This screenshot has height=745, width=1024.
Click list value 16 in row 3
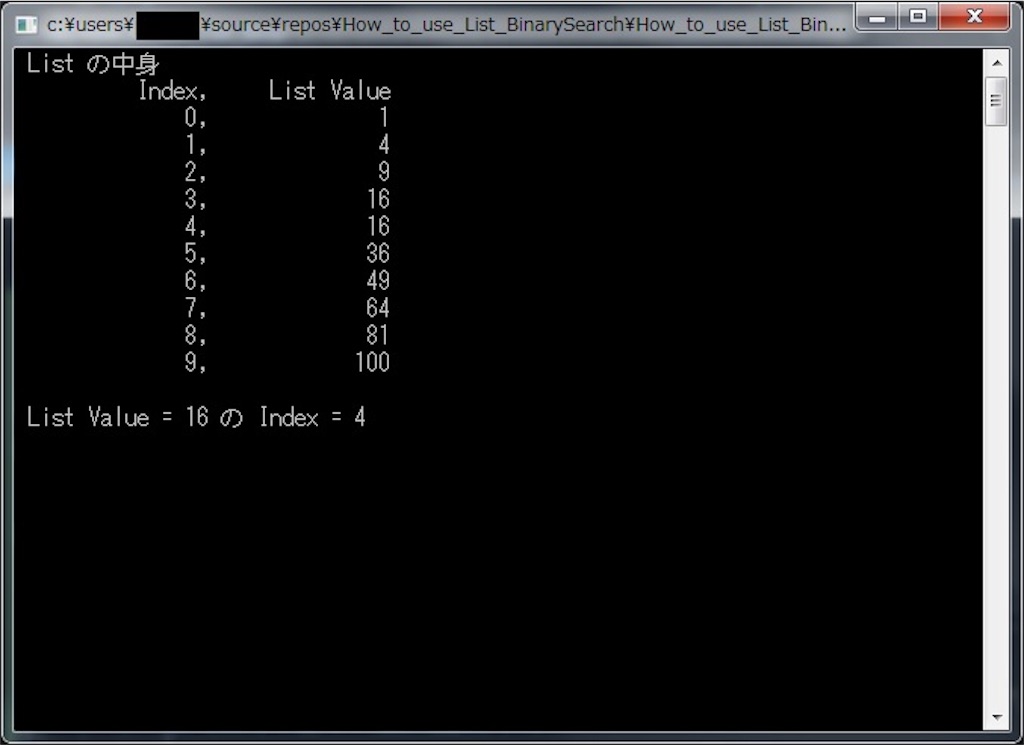click(x=378, y=198)
